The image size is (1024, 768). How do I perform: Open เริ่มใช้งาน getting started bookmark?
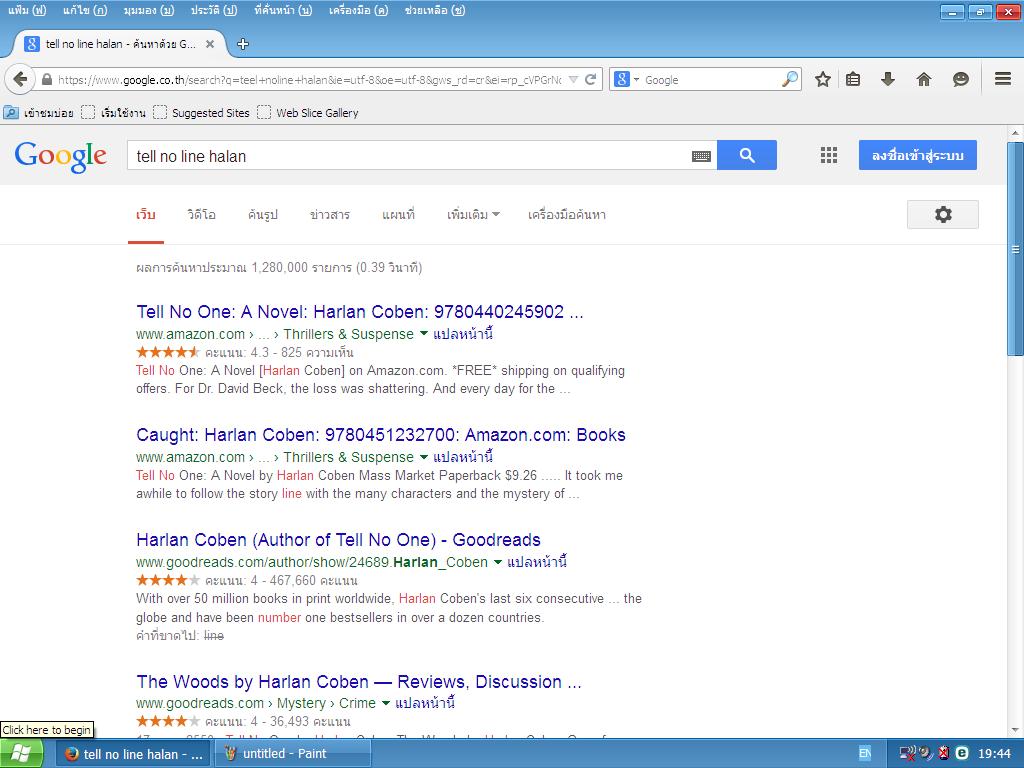point(114,112)
